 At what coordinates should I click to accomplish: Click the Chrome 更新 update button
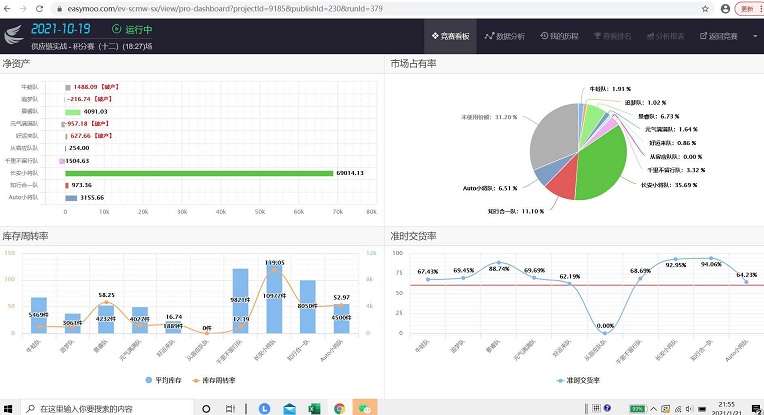pyautogui.click(x=747, y=8)
